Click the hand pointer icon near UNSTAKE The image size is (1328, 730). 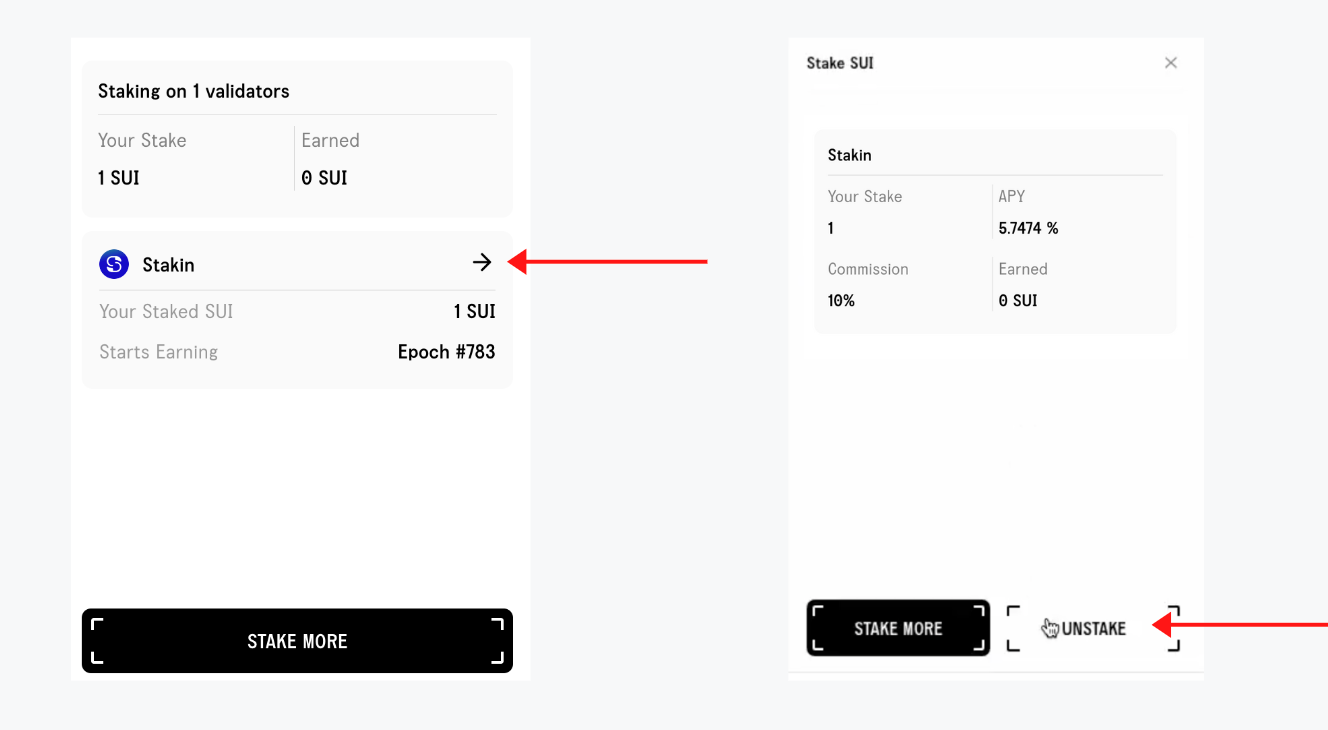pyautogui.click(x=1050, y=628)
